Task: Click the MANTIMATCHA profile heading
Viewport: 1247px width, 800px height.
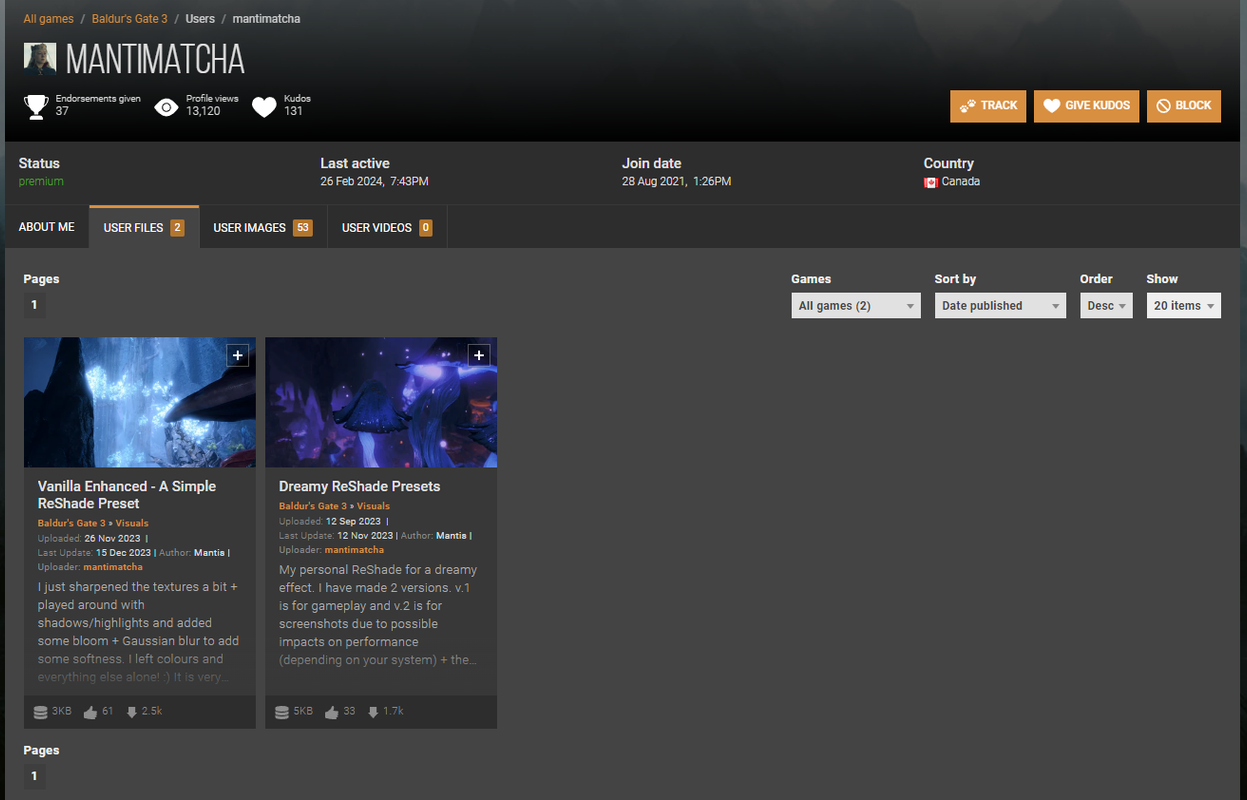Action: tap(155, 60)
